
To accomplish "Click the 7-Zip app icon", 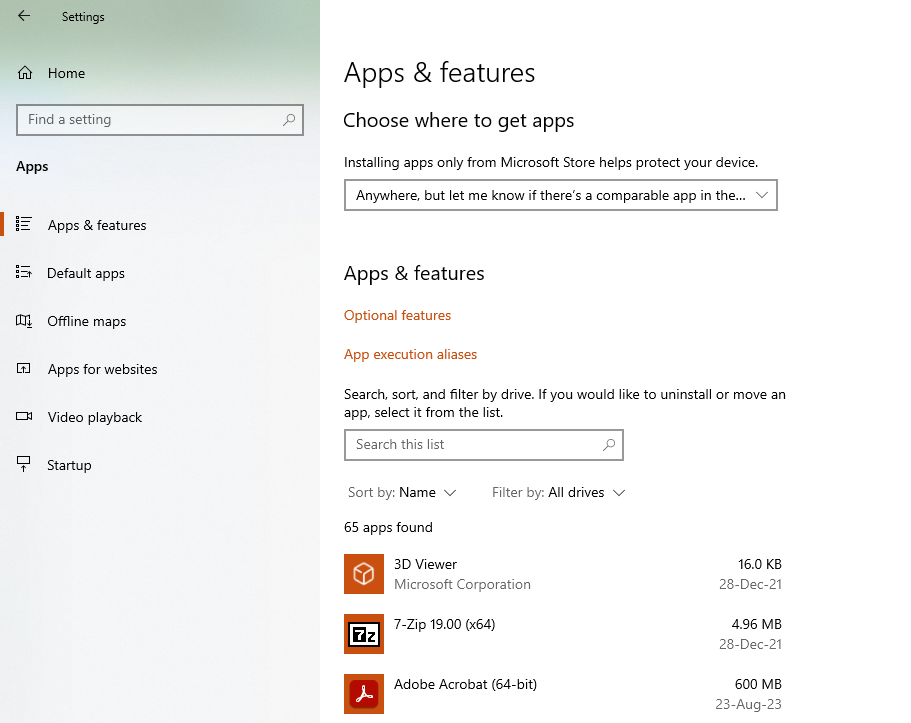I will pos(364,634).
